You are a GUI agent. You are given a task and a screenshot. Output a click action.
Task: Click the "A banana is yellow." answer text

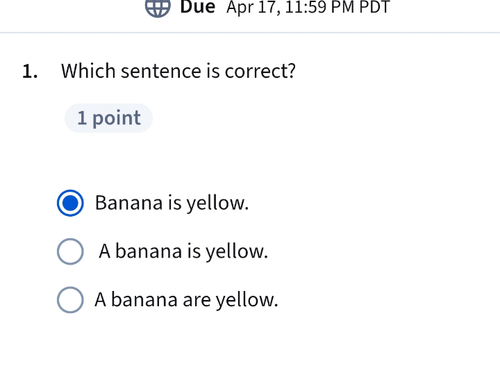[x=183, y=251]
